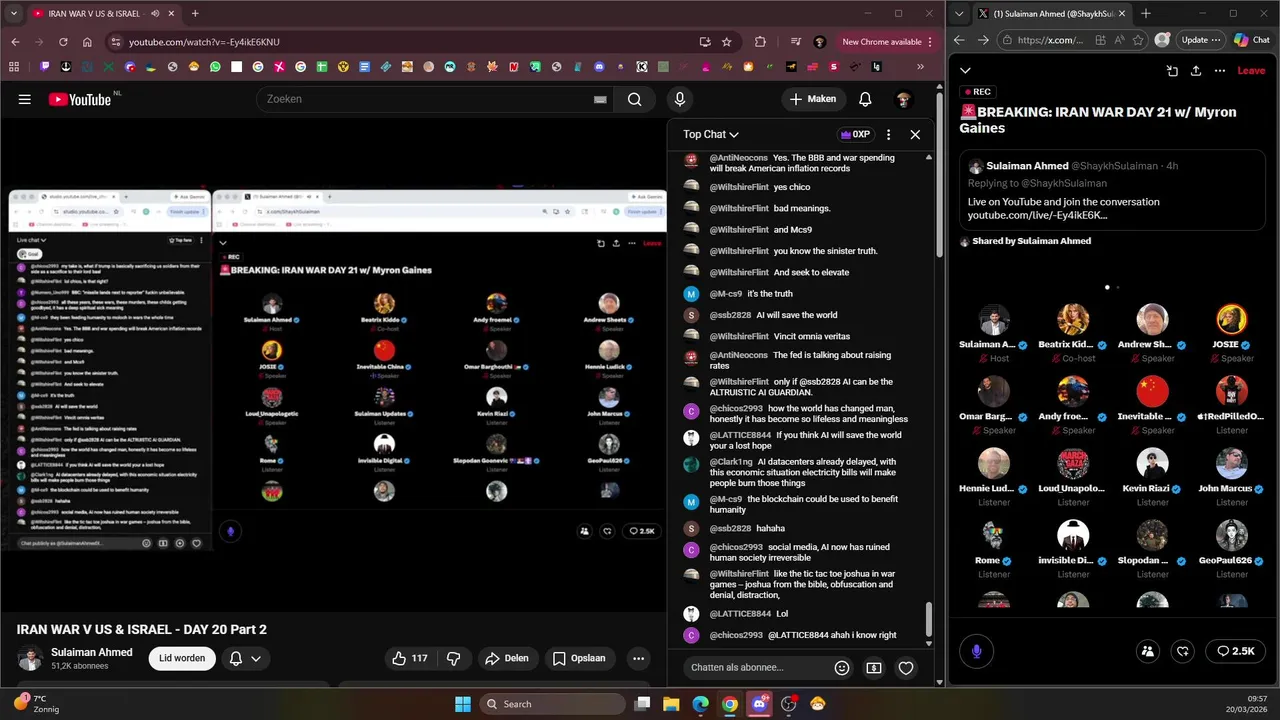Open the 2.5K comments in X Space
Image resolution: width=1280 pixels, height=720 pixels.
(x=1235, y=651)
